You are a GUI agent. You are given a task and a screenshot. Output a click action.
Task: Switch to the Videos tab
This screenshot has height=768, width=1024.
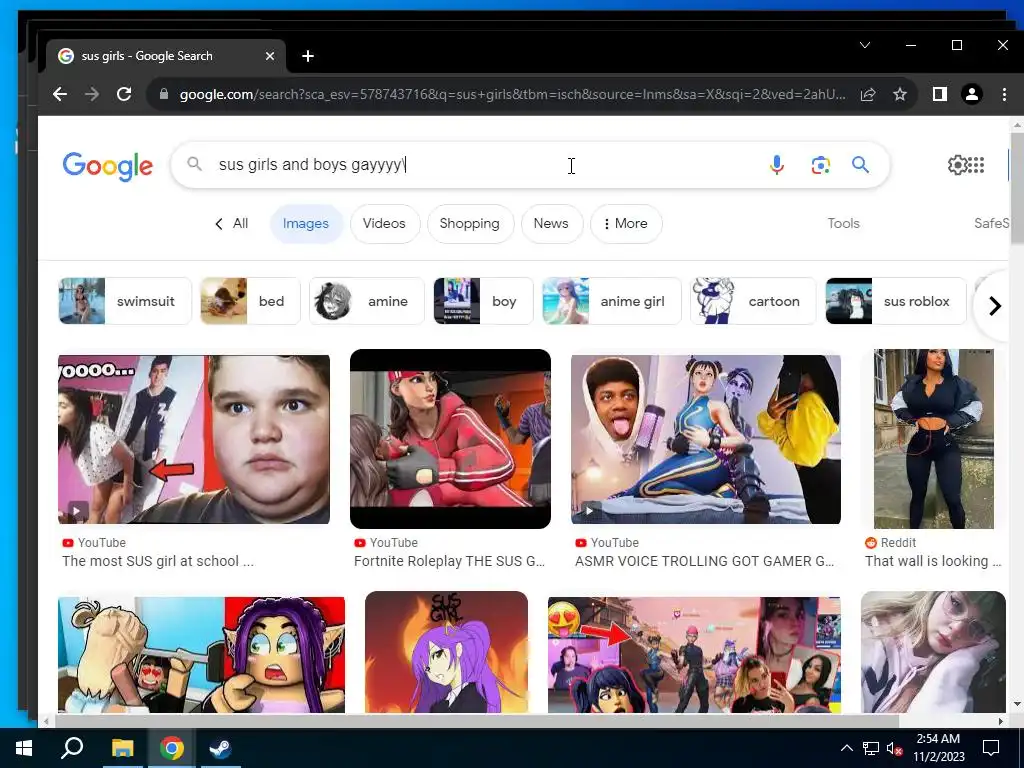(384, 223)
